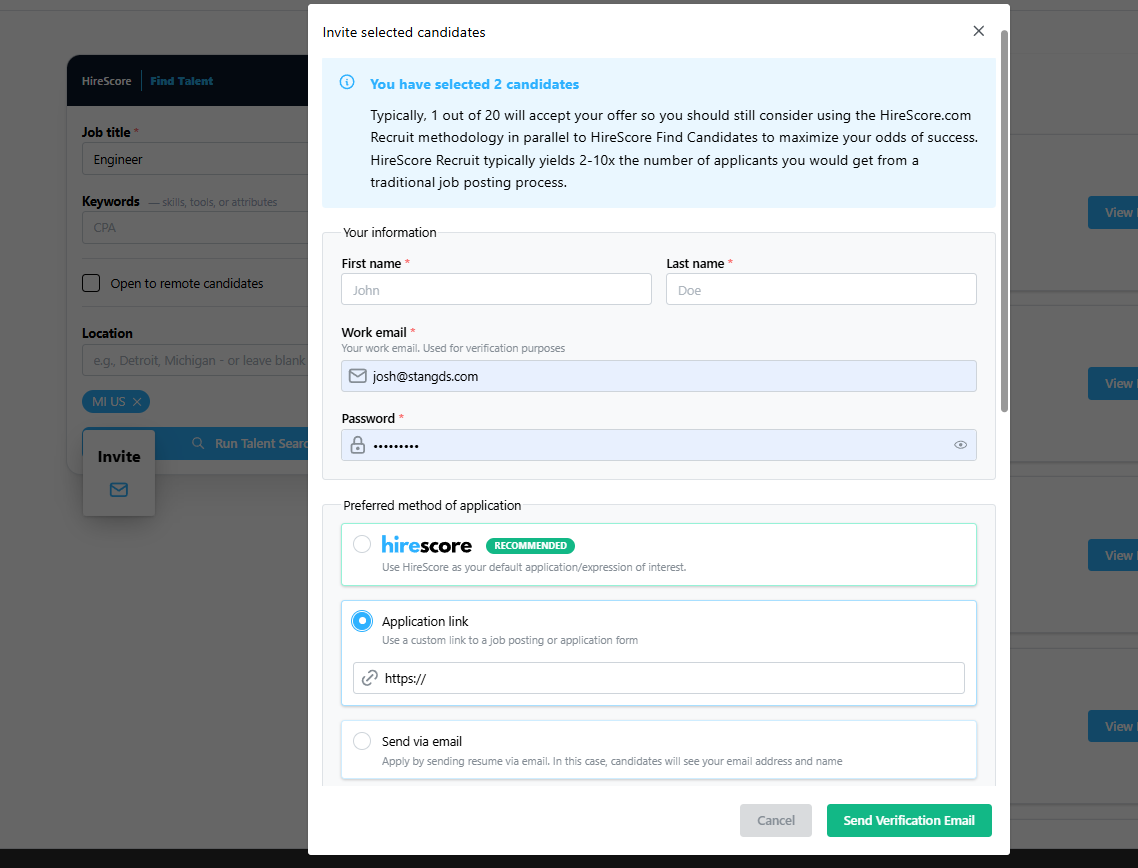
Task: Click into the Password field
Action: point(659,445)
